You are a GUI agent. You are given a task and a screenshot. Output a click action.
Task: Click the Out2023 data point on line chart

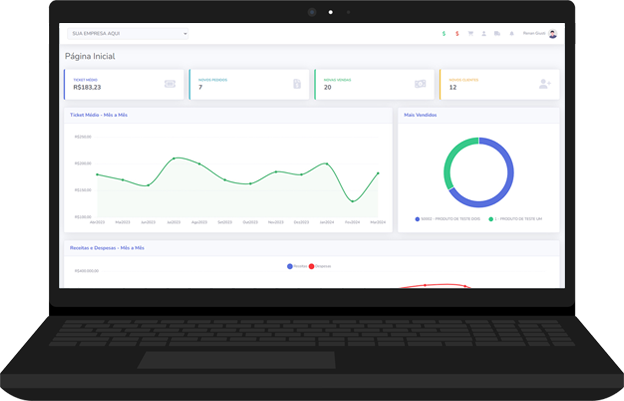coord(250,184)
